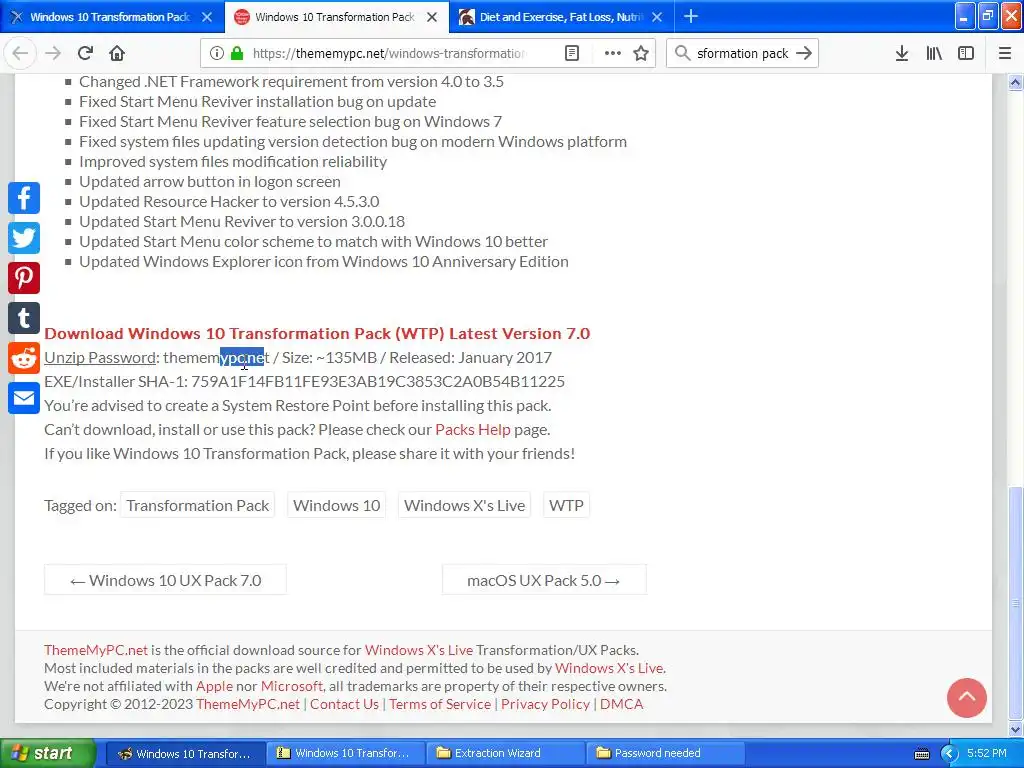Screen dimensions: 1024x768
Task: Click the red back-to-top arrow button
Action: click(x=967, y=697)
